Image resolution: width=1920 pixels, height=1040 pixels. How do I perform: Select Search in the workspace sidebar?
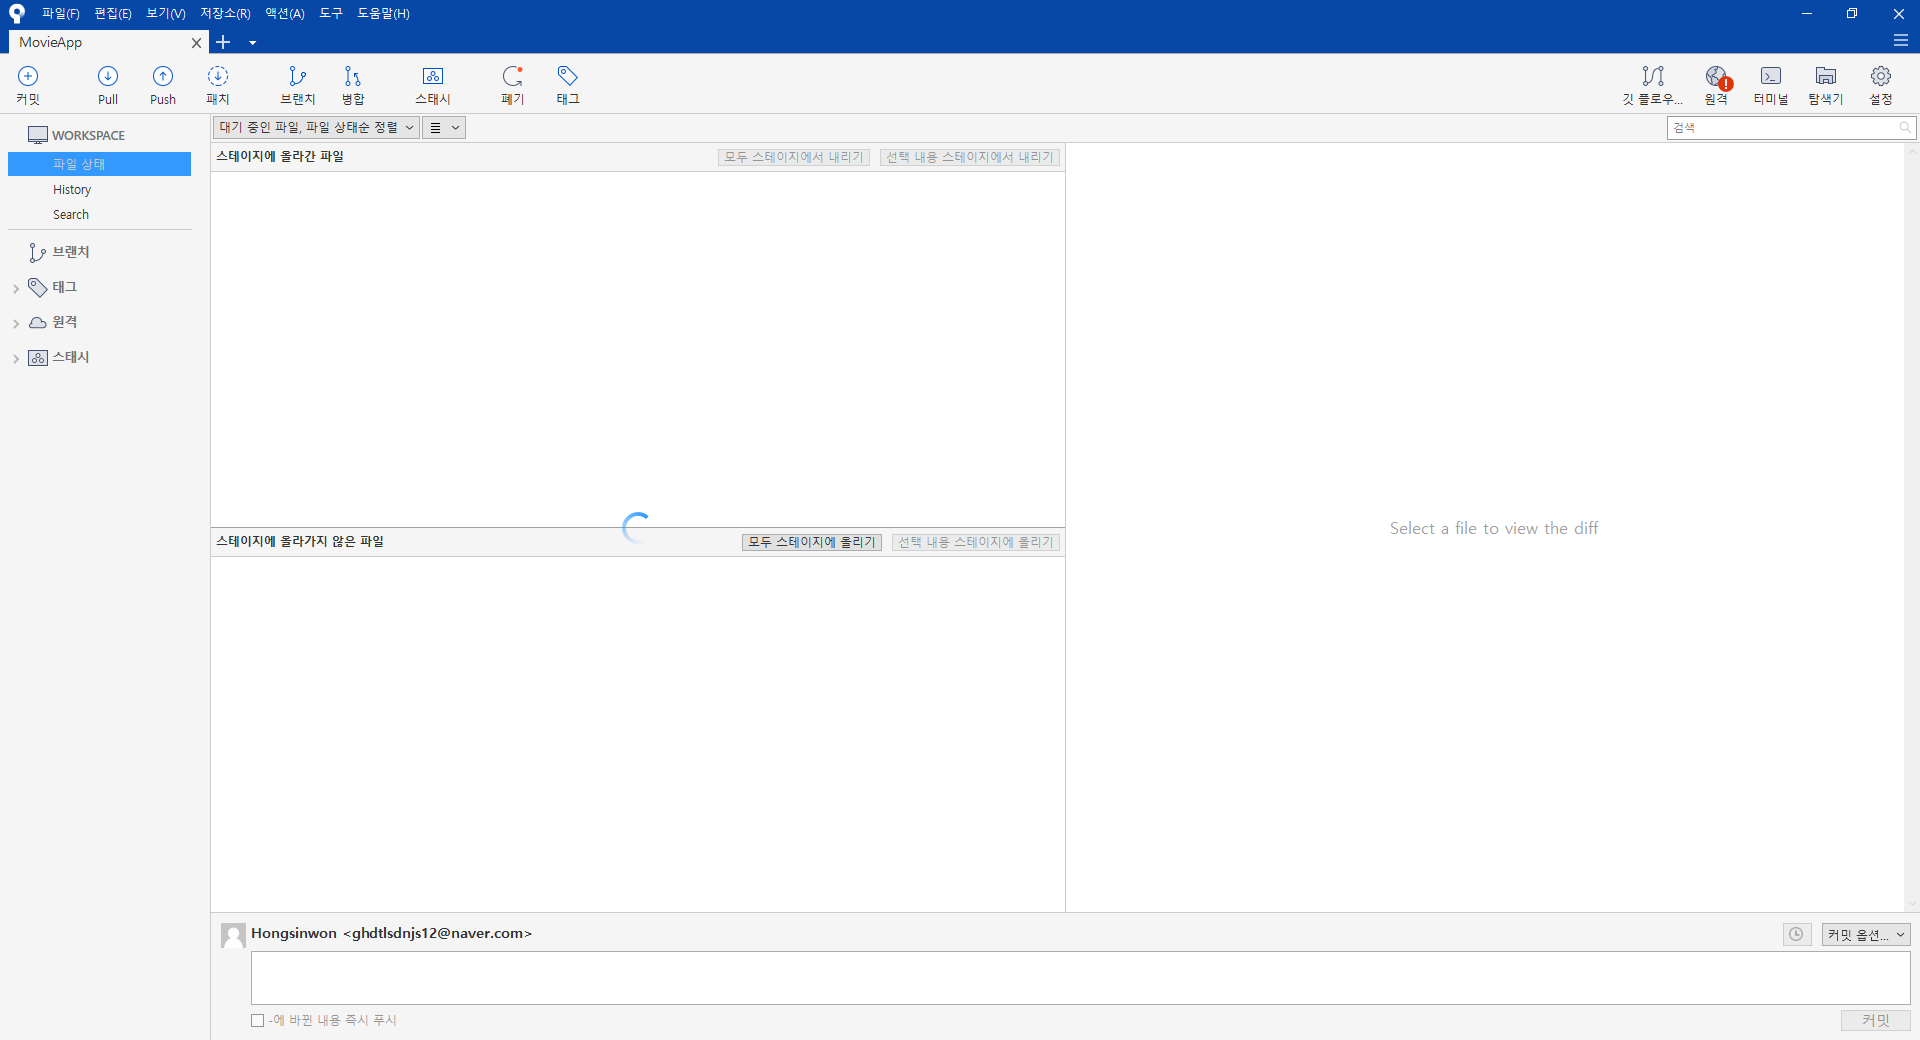tap(71, 215)
